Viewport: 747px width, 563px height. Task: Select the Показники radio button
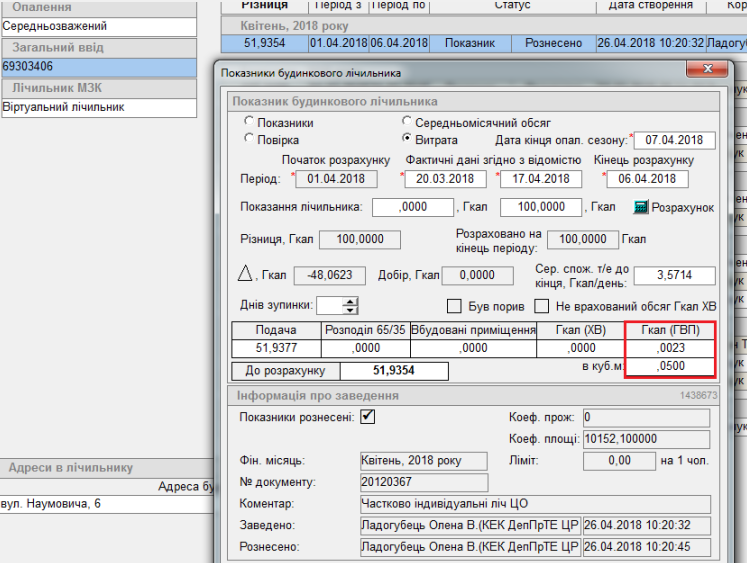pos(249,122)
